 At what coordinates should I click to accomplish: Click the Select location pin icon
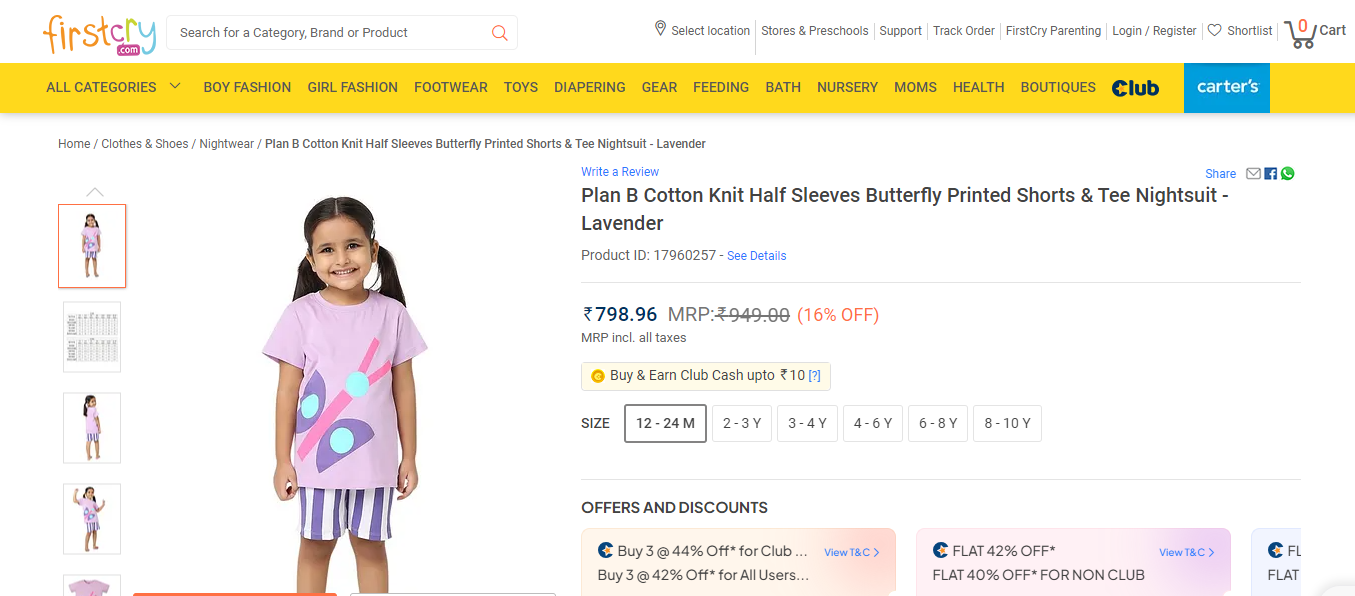(x=660, y=29)
